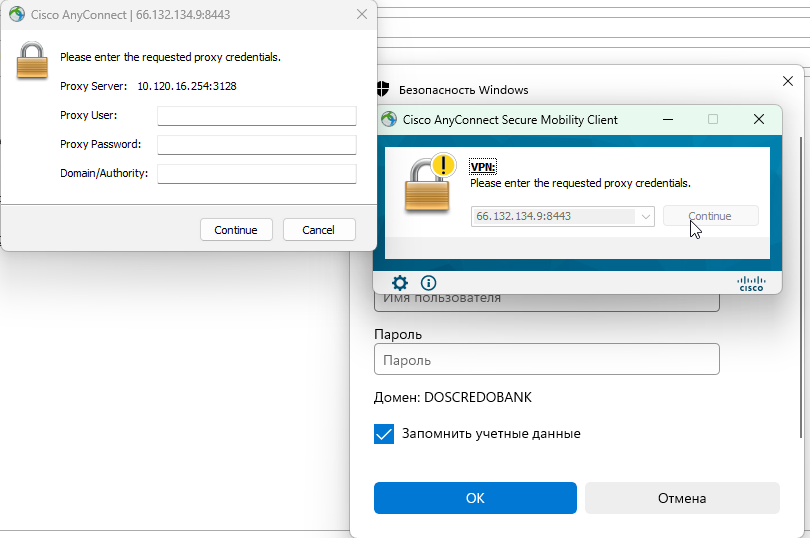The width and height of the screenshot is (810, 538).
Task: Focus the Proxy Password input field
Action: tap(257, 145)
